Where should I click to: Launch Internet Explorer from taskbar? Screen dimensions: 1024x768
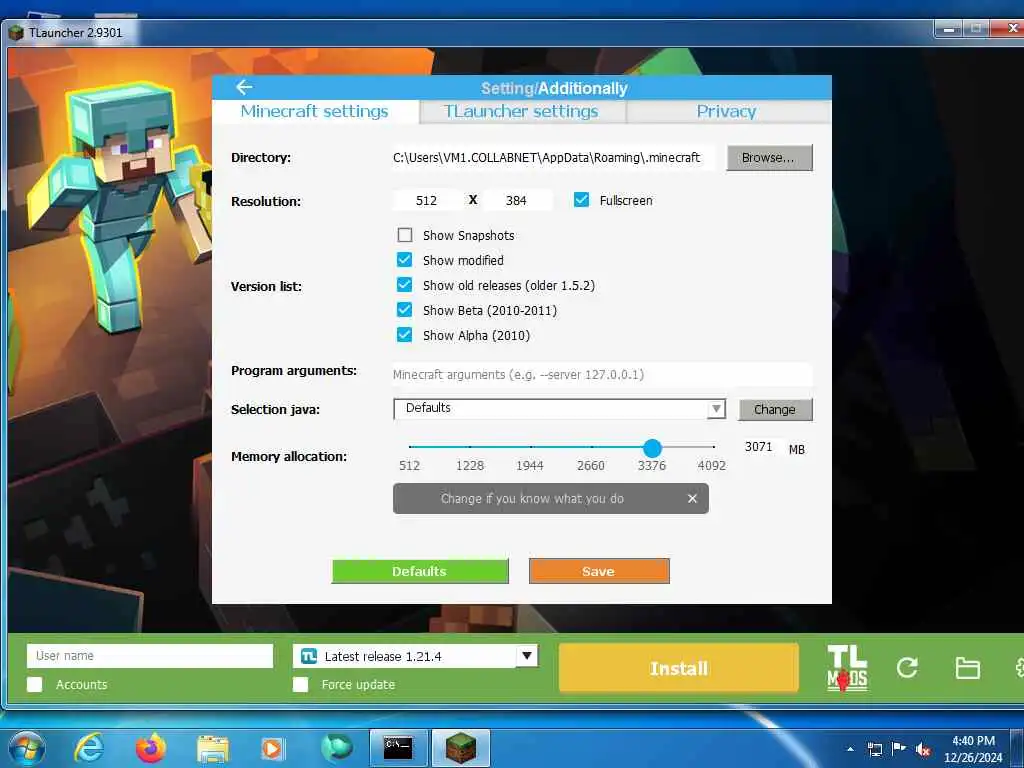tap(88, 748)
